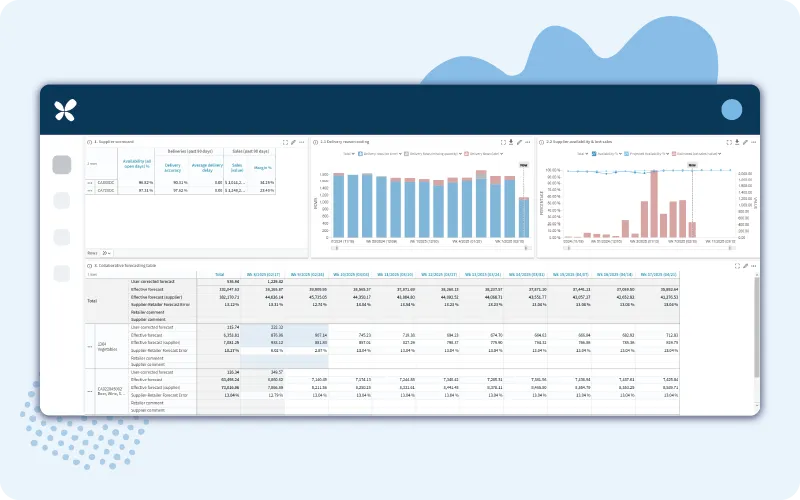Click the Margin % column header
Image resolution: width=800 pixels, height=500 pixels.
[265, 168]
